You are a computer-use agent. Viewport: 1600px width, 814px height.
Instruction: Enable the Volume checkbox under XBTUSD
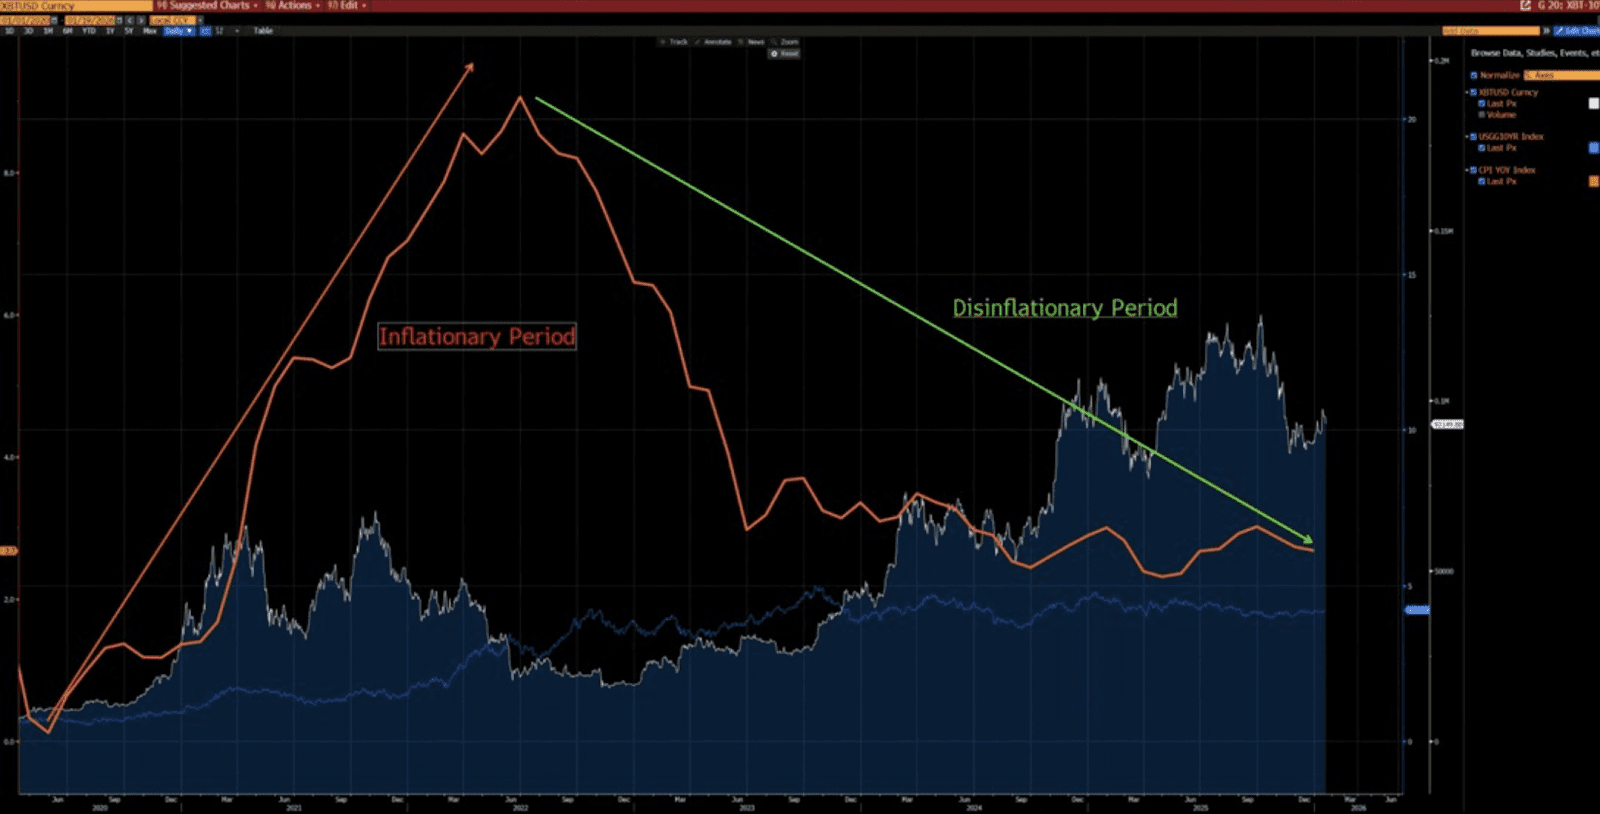[x=1482, y=115]
